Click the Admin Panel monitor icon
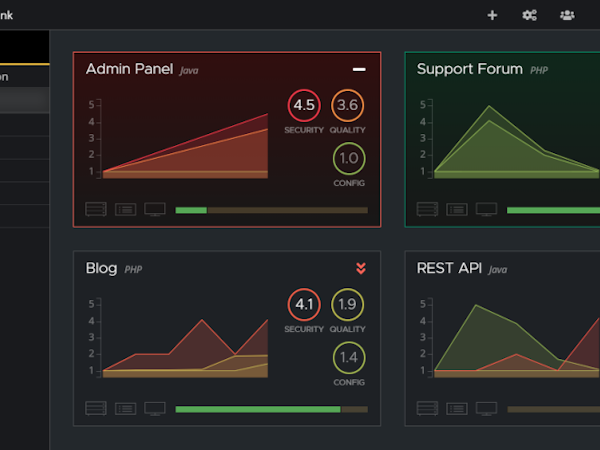The width and height of the screenshot is (600, 450). click(155, 209)
